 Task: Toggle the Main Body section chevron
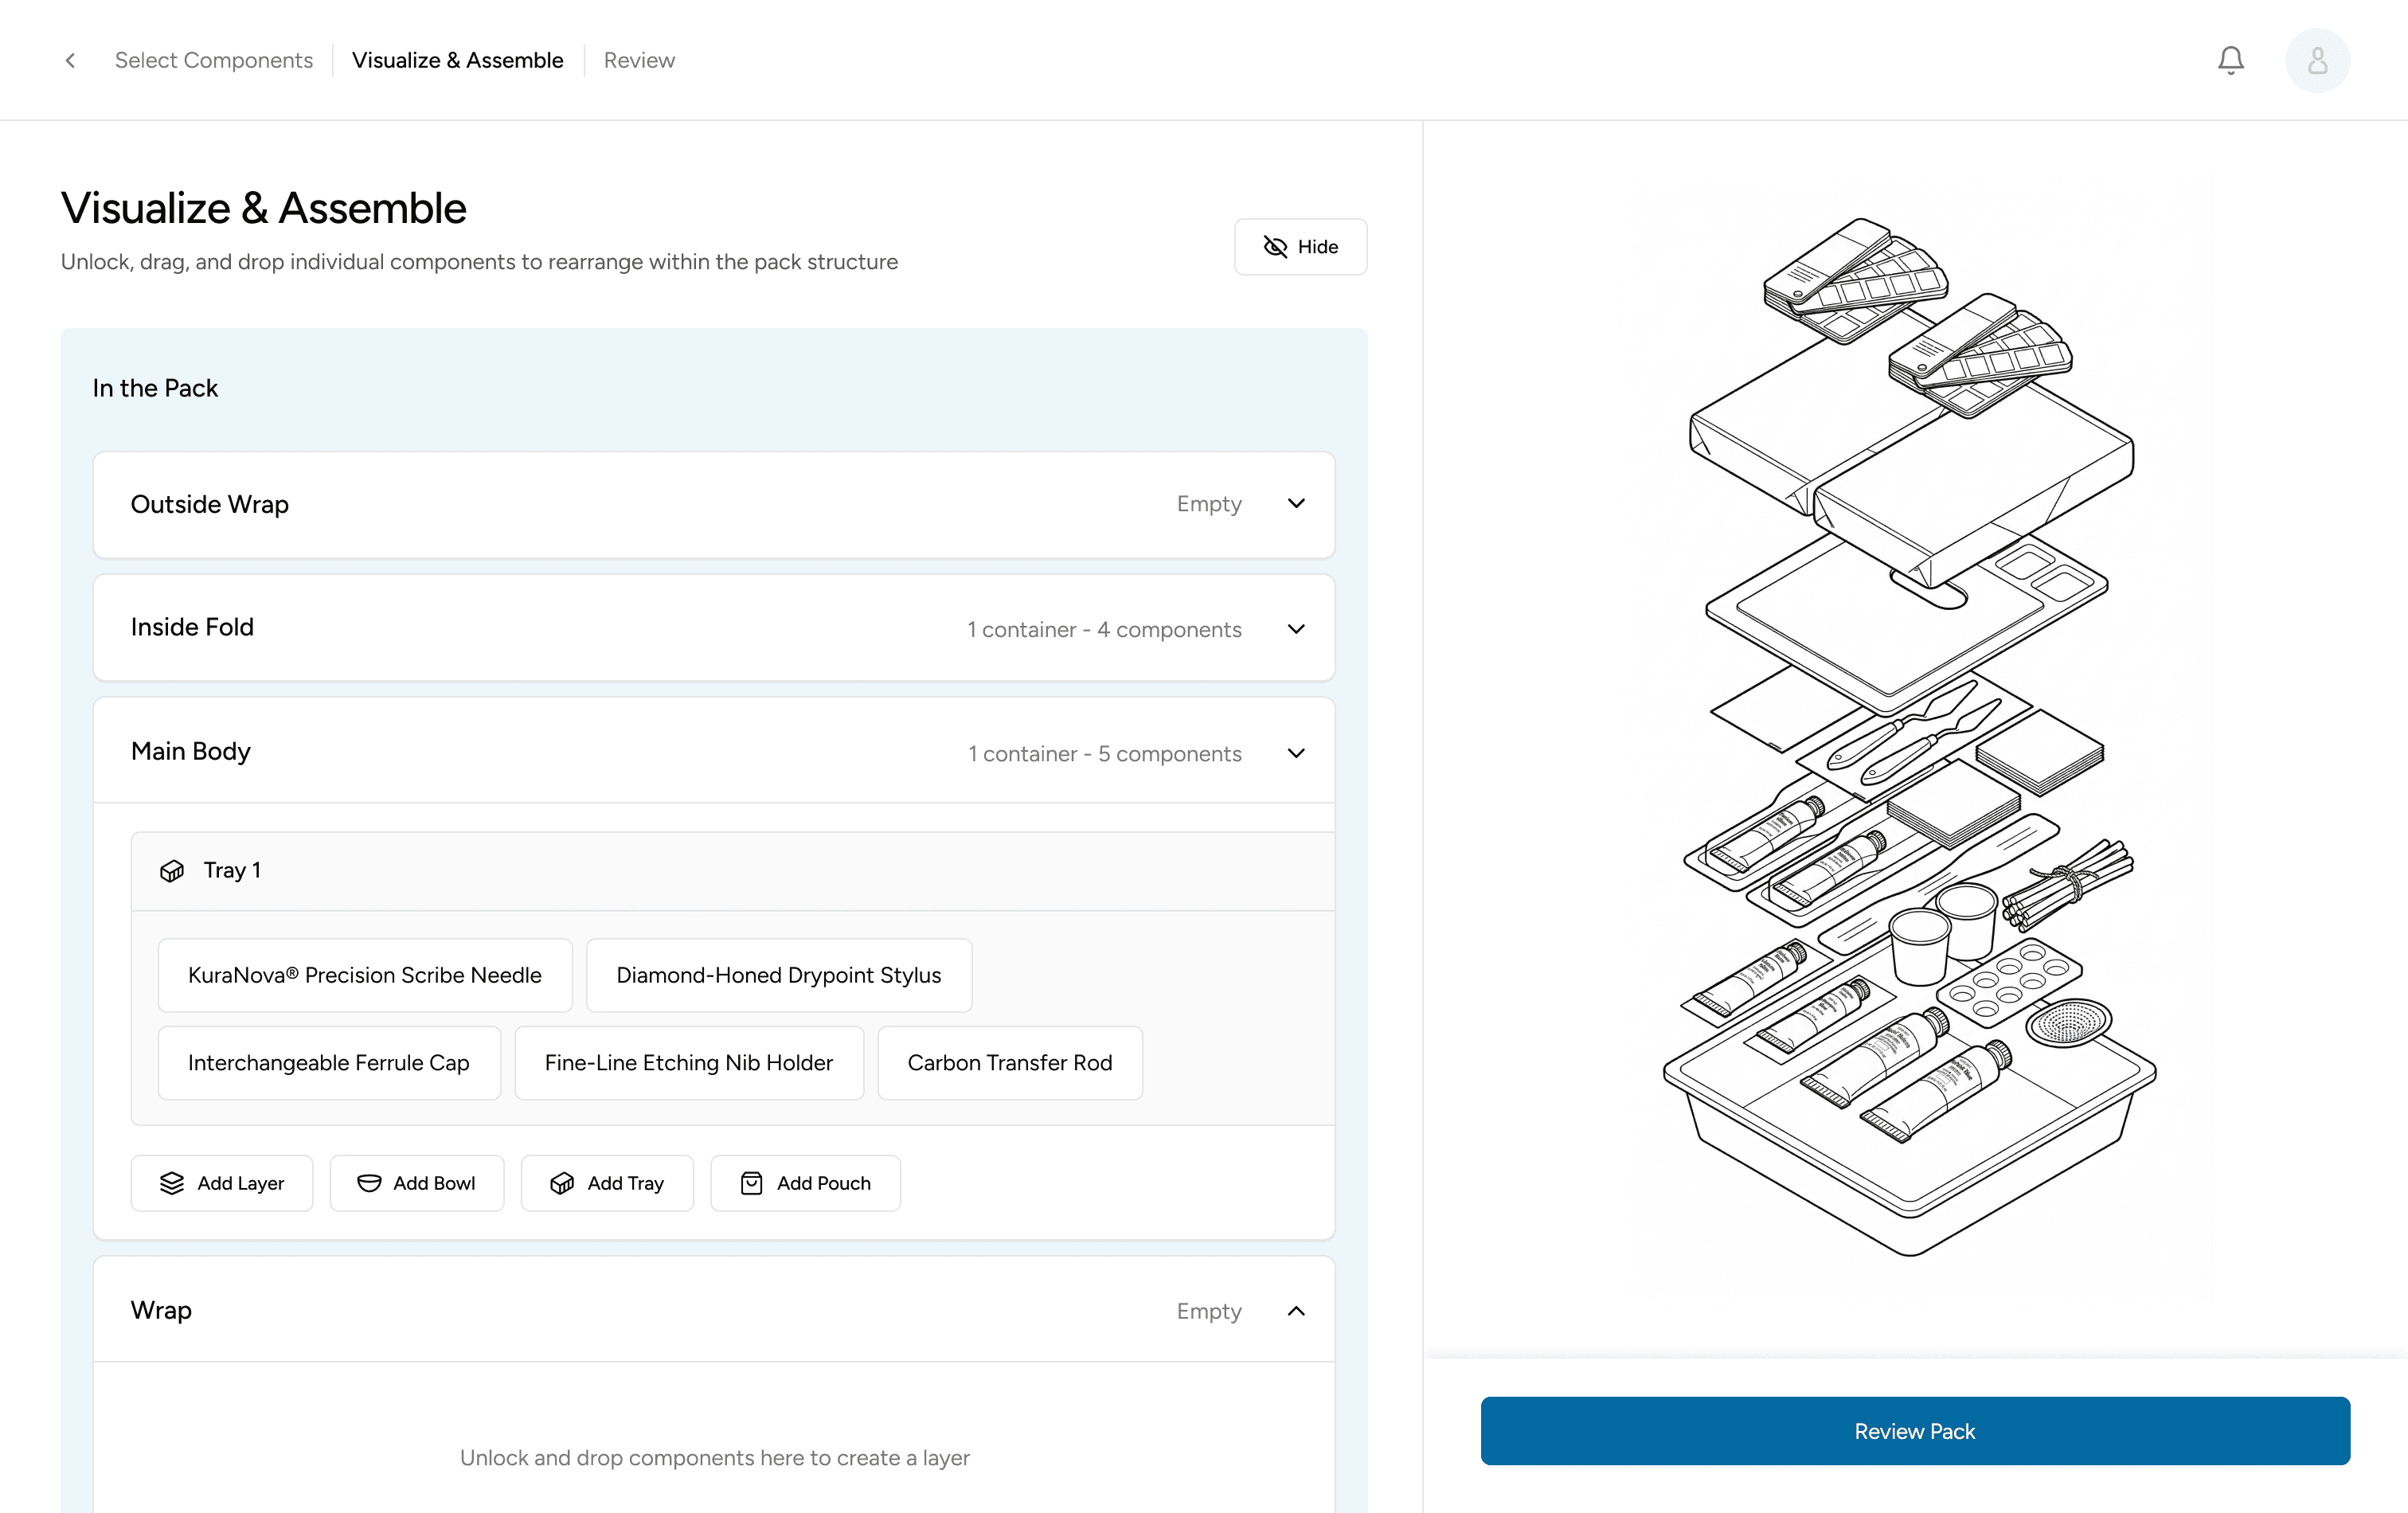coord(1296,753)
